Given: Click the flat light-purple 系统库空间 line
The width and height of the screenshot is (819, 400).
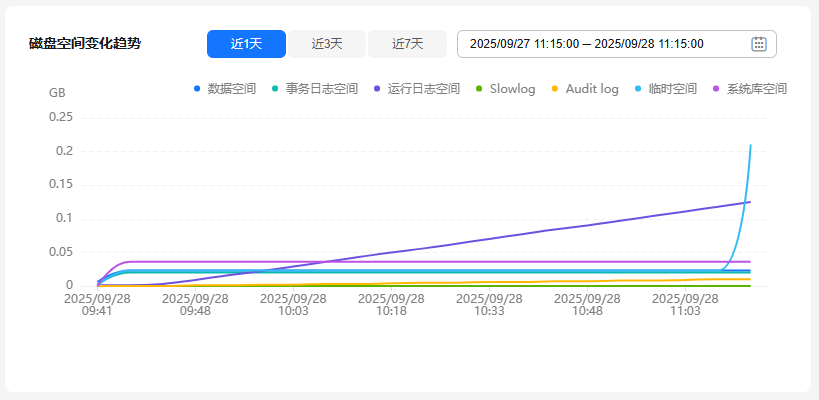Looking at the screenshot, I should [400, 262].
